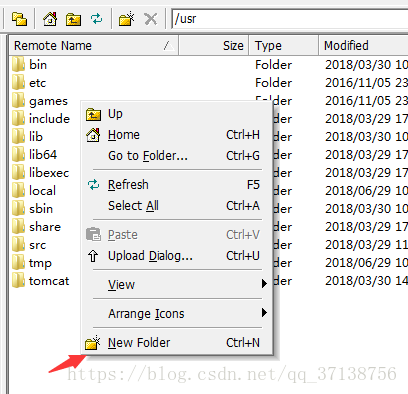Click the Folder type of bin row

pyautogui.click(x=274, y=65)
